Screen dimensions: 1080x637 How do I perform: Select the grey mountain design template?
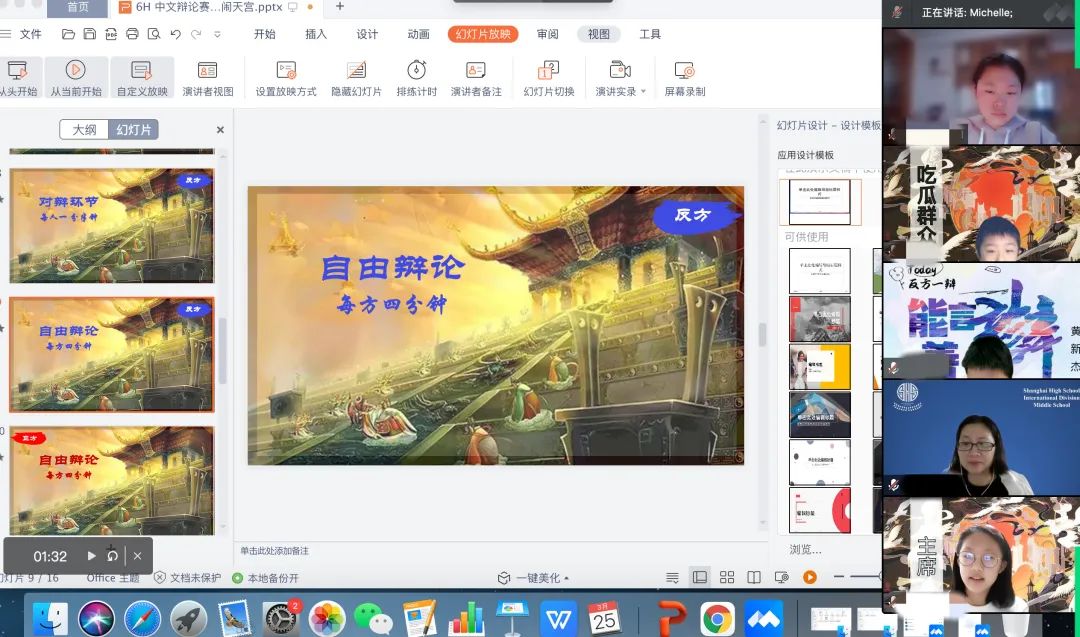(x=820, y=319)
